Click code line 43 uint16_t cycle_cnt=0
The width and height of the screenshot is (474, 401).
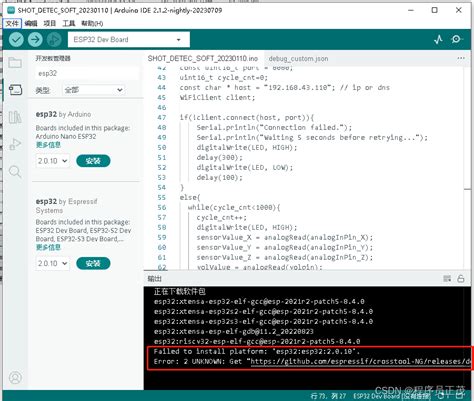coord(223,78)
